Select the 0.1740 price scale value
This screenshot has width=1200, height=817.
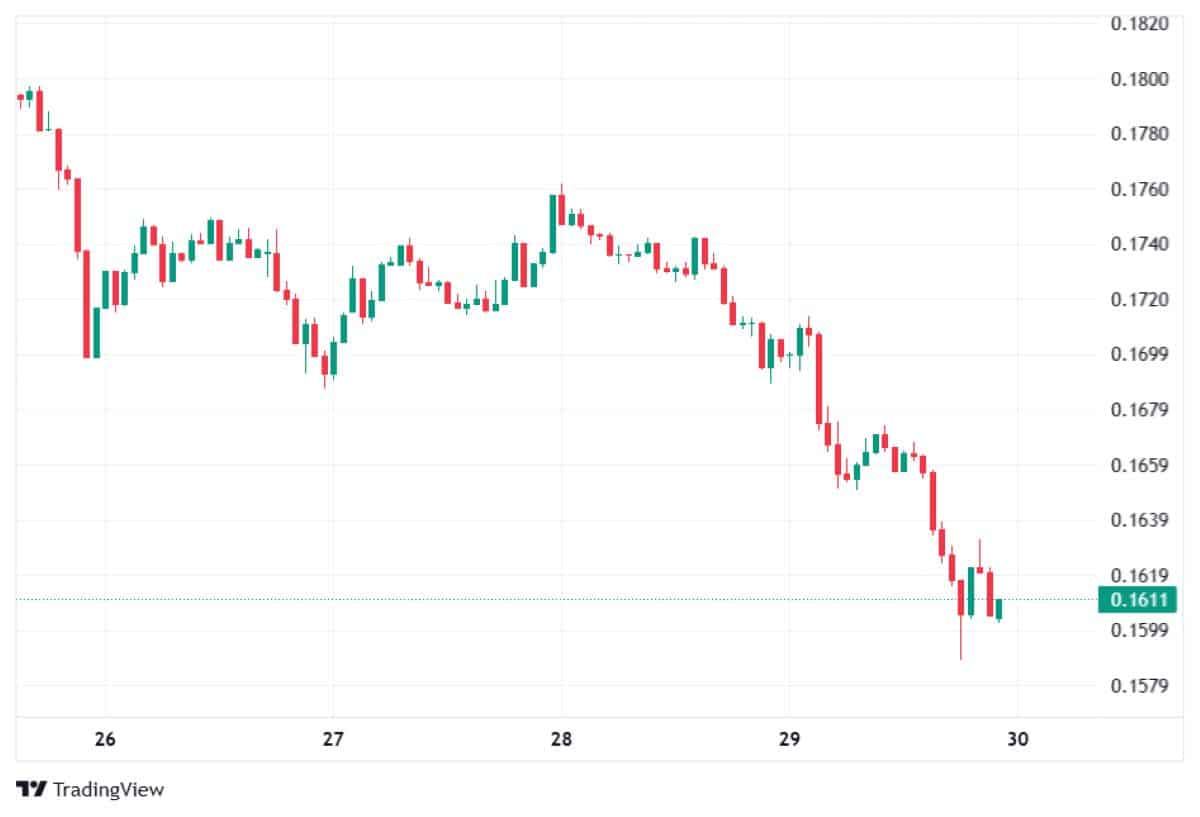[1140, 244]
